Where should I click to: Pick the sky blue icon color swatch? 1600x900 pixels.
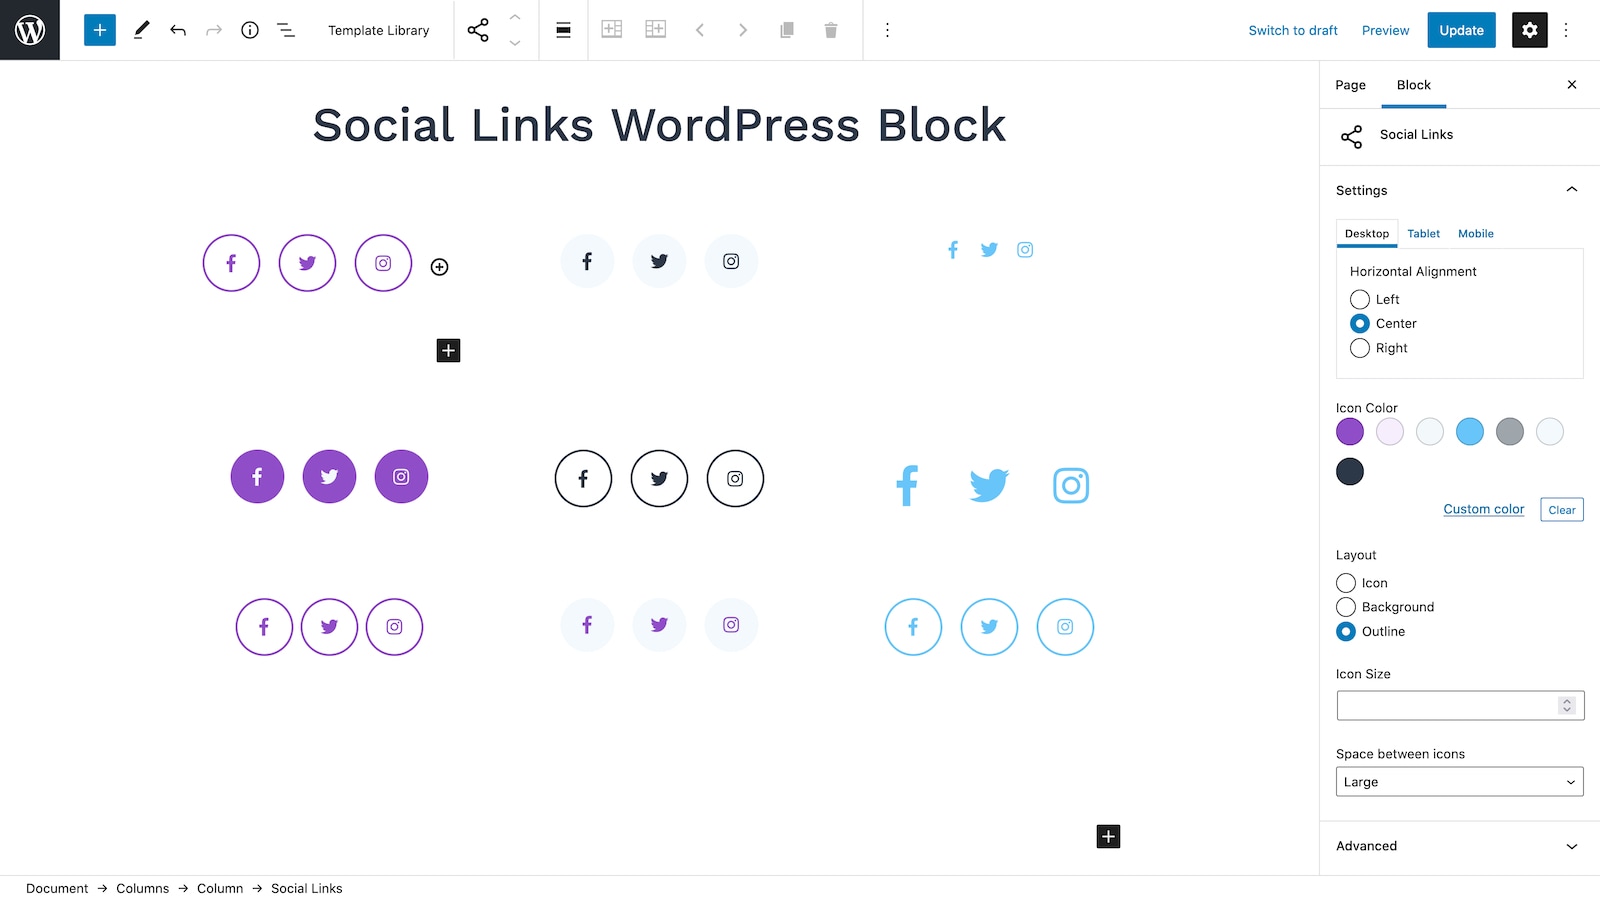click(1470, 432)
